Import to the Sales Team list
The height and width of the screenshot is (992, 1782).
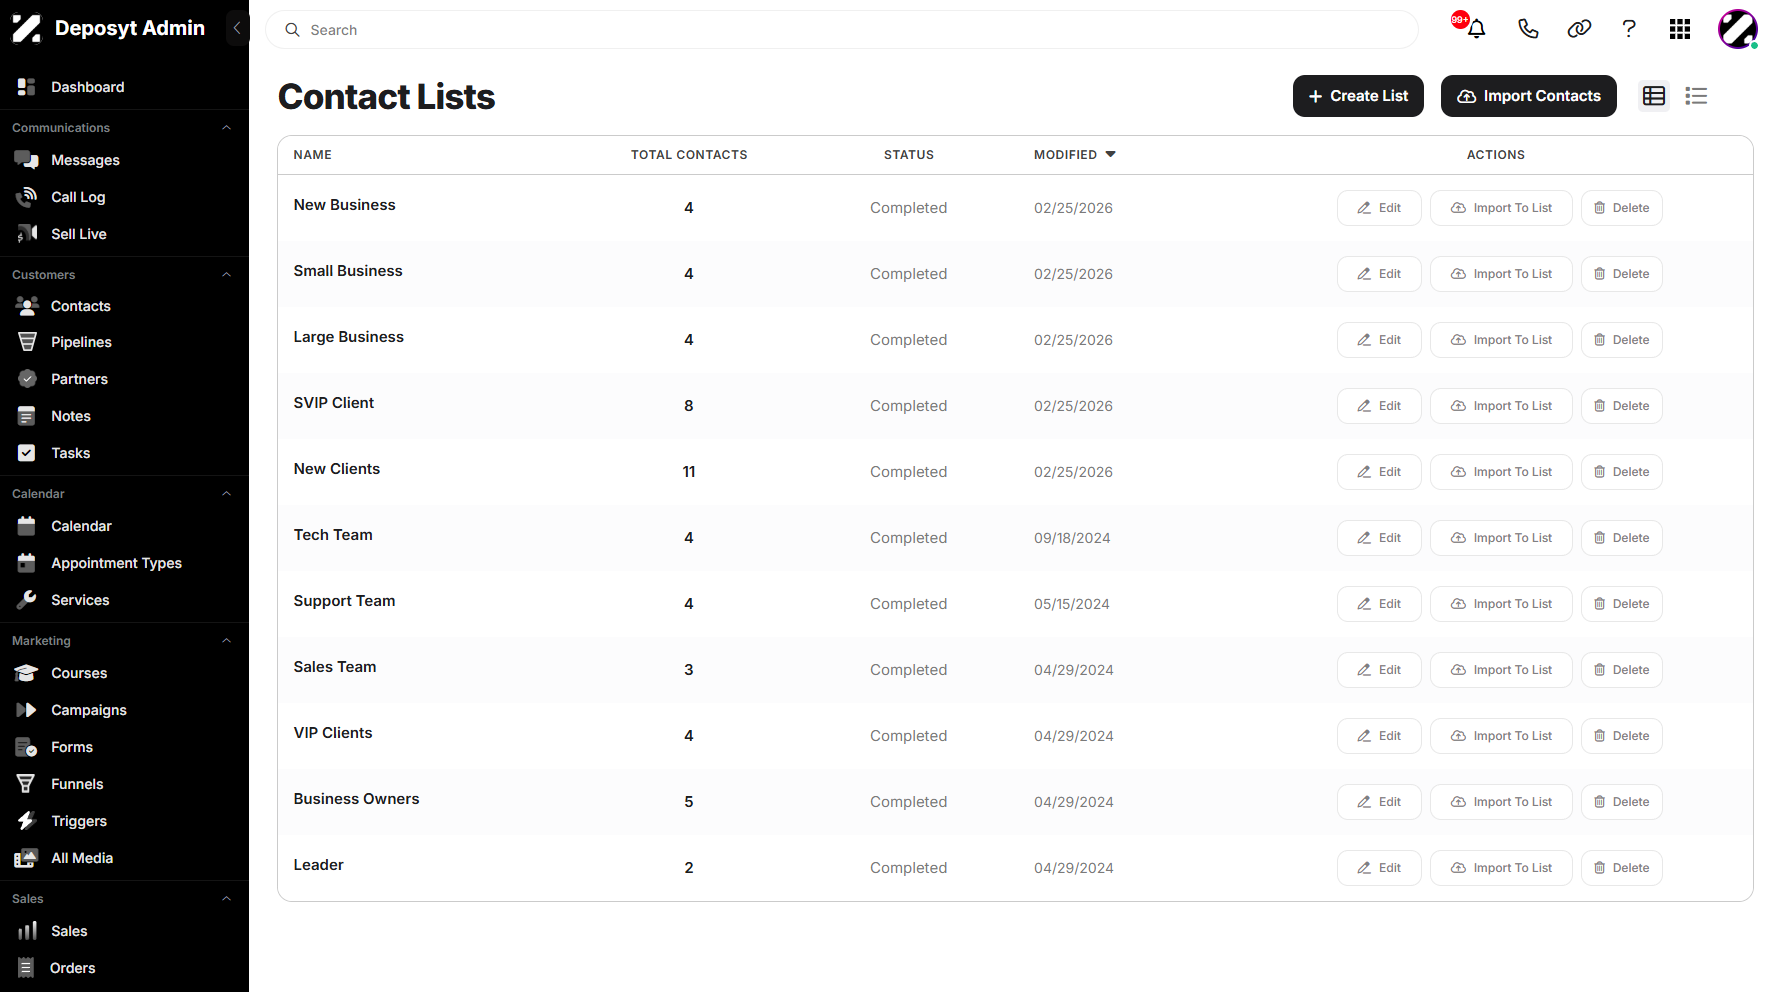tap(1501, 670)
